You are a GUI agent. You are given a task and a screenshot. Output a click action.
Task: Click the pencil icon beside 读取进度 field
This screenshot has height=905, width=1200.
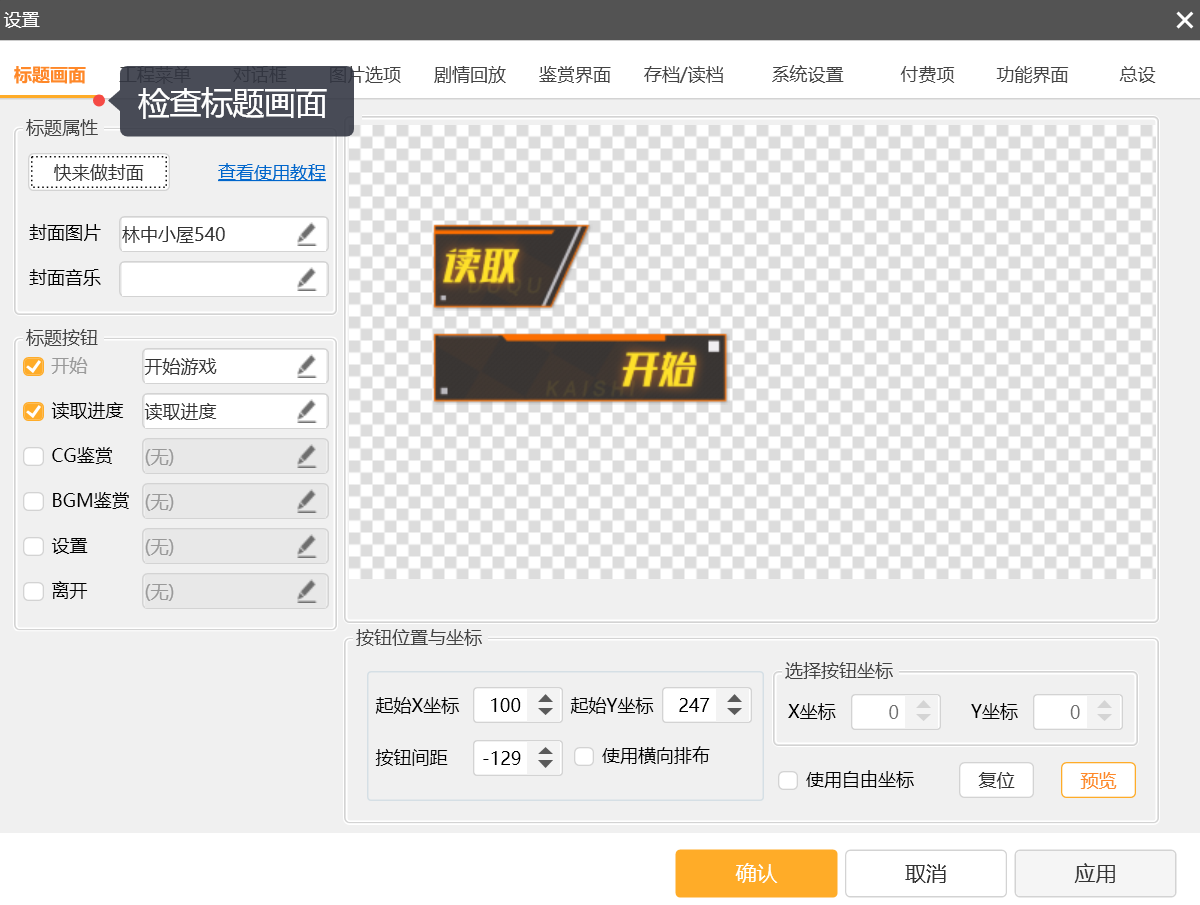pyautogui.click(x=306, y=412)
